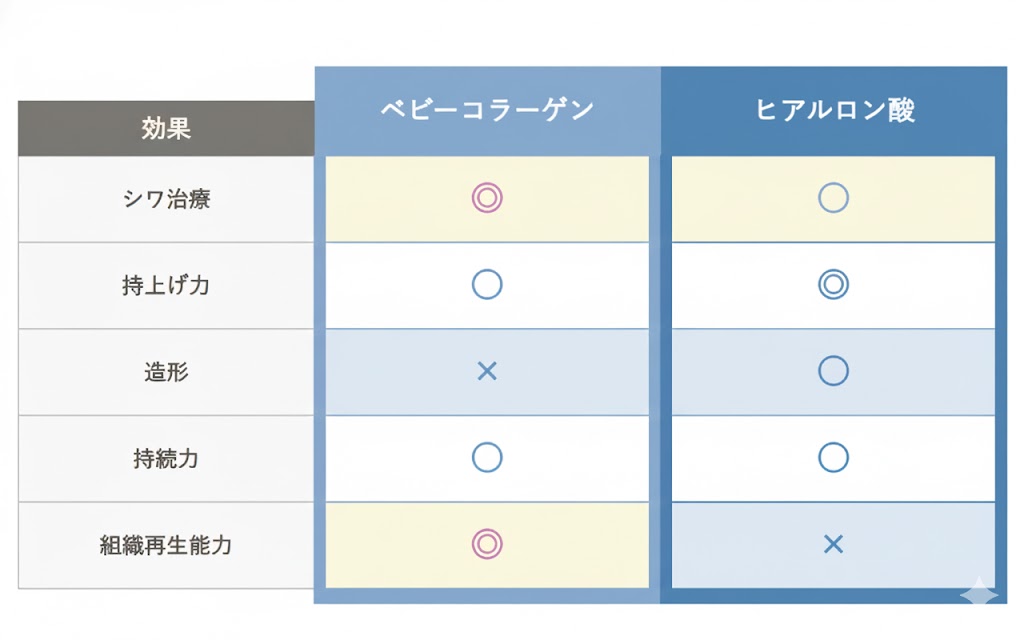Click the X mark for 組織再生能力 under ヒアルロン酸
This screenshot has width=1024, height=640.
pyautogui.click(x=833, y=544)
